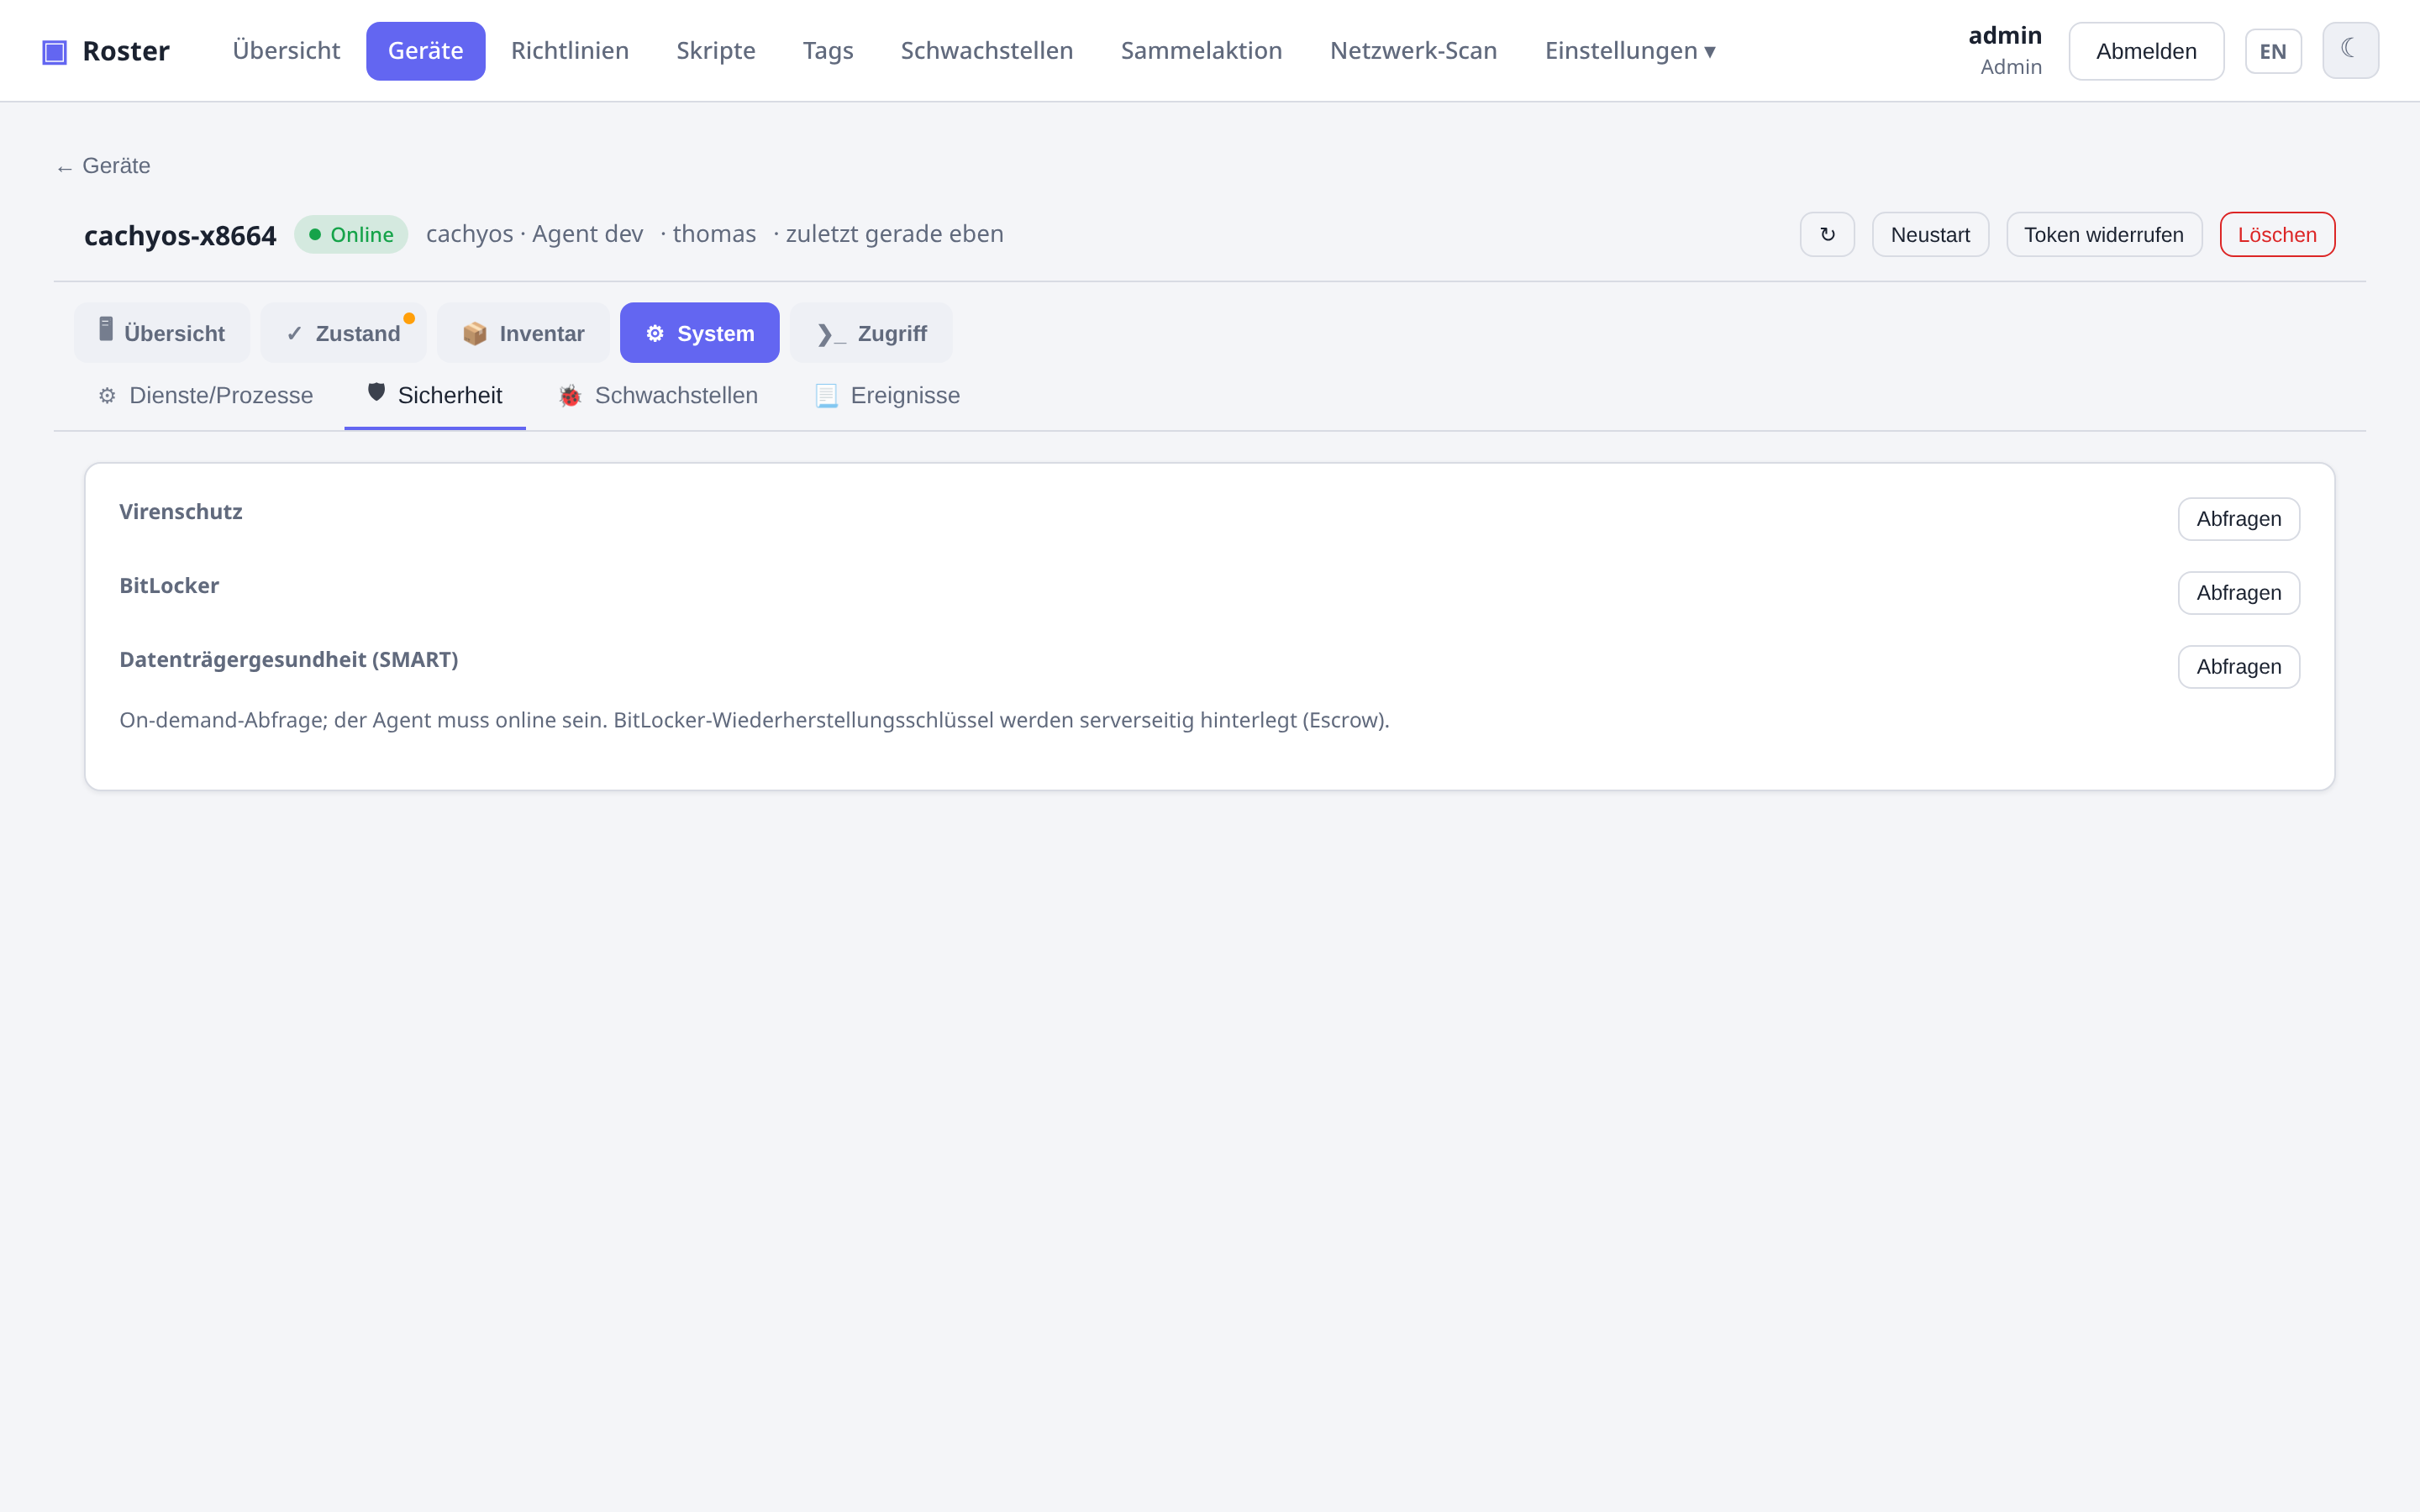2420x1512 pixels.
Task: Open the Schwachstellen sub-tab with bug icon
Action: point(659,396)
